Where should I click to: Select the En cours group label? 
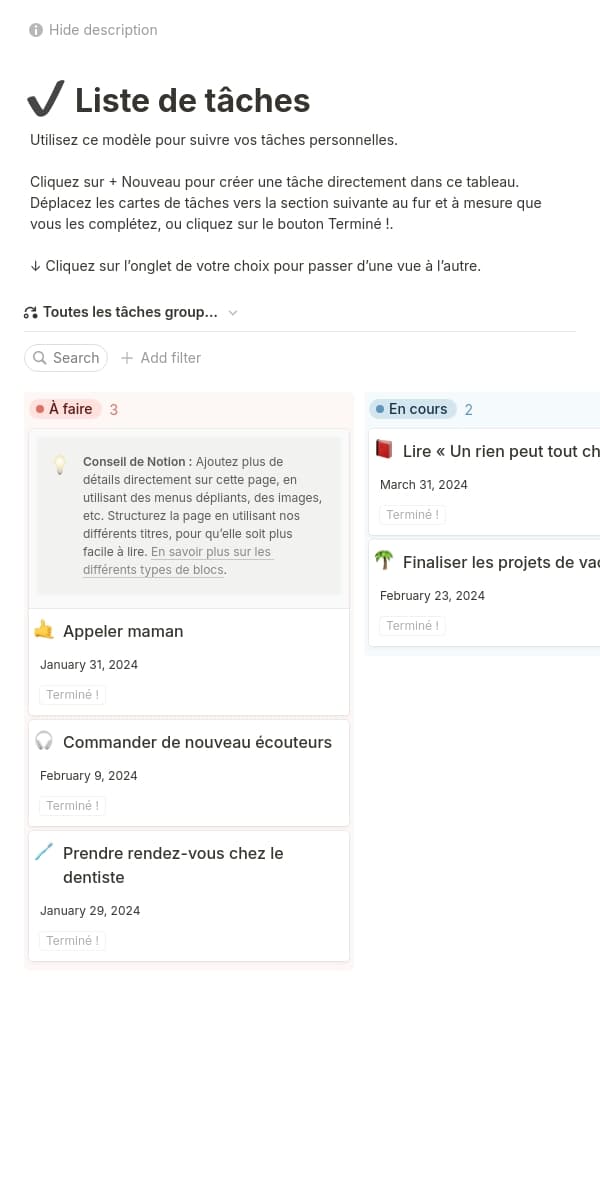413,409
